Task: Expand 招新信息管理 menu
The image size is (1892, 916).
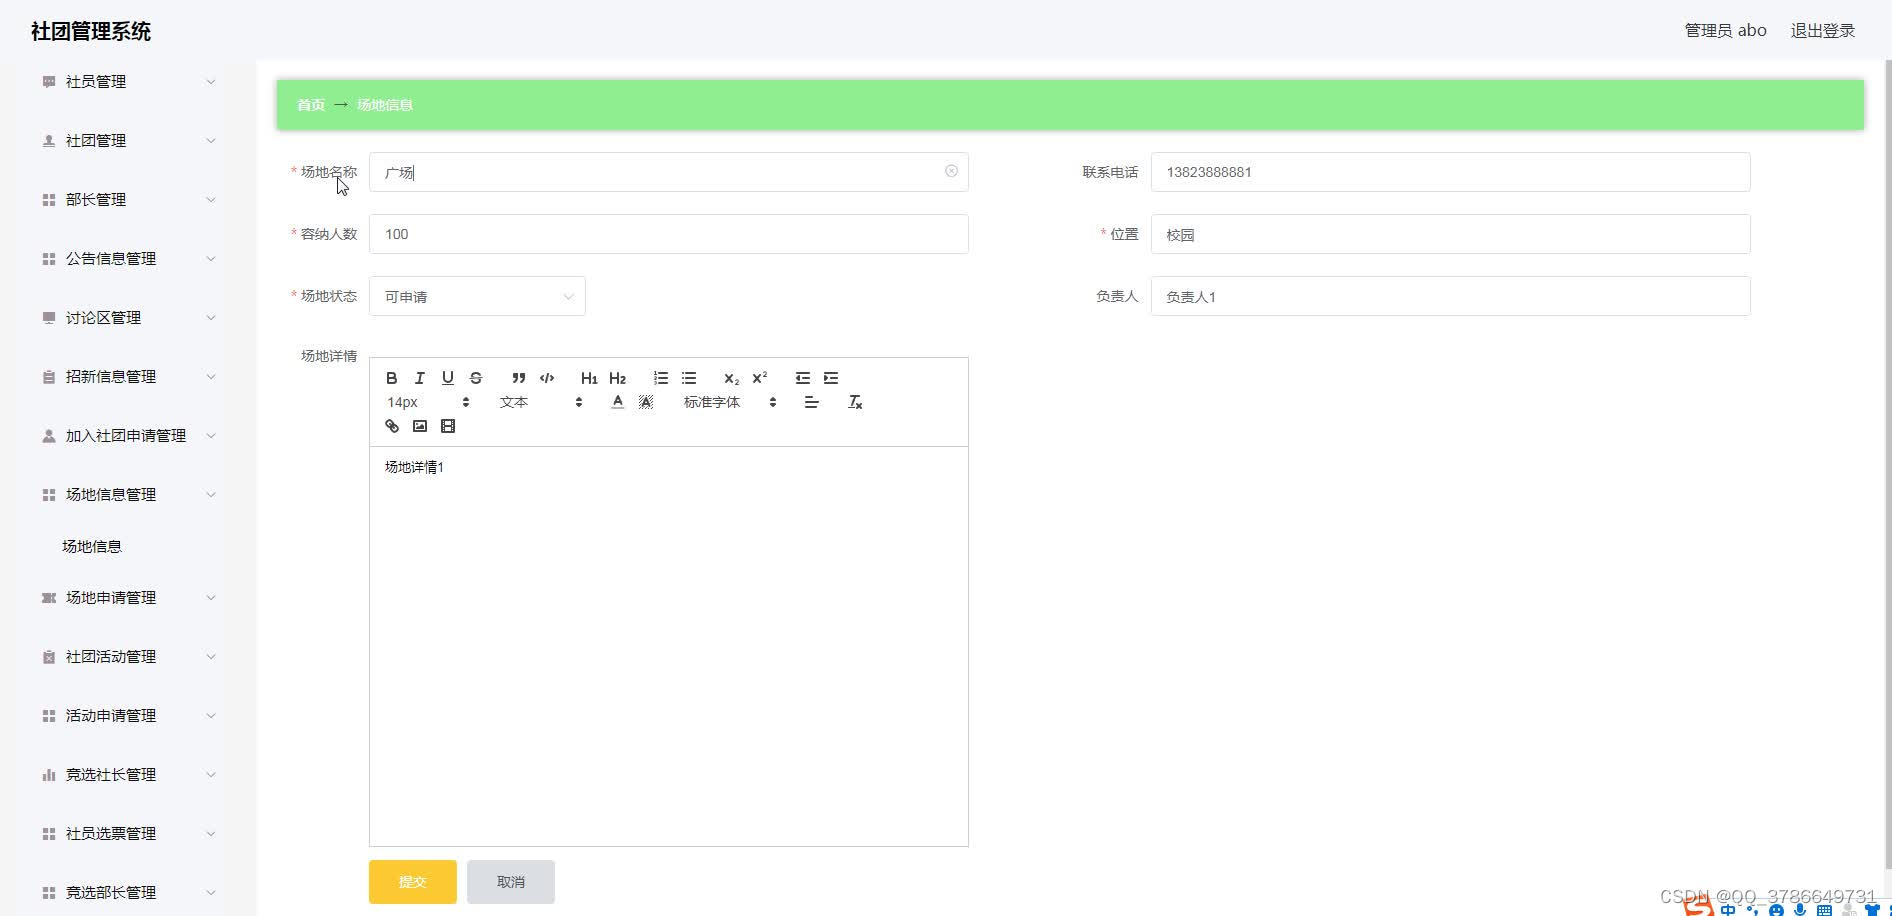Action: (x=128, y=377)
